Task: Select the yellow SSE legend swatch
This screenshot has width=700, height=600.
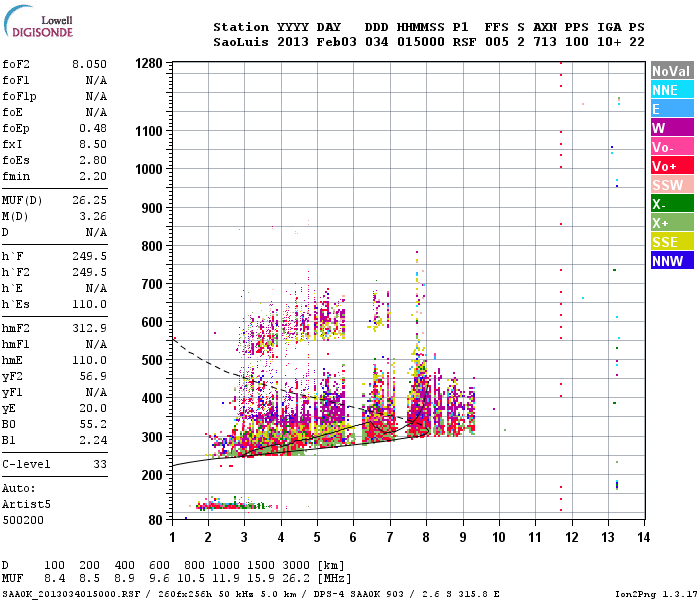Action: click(x=672, y=242)
